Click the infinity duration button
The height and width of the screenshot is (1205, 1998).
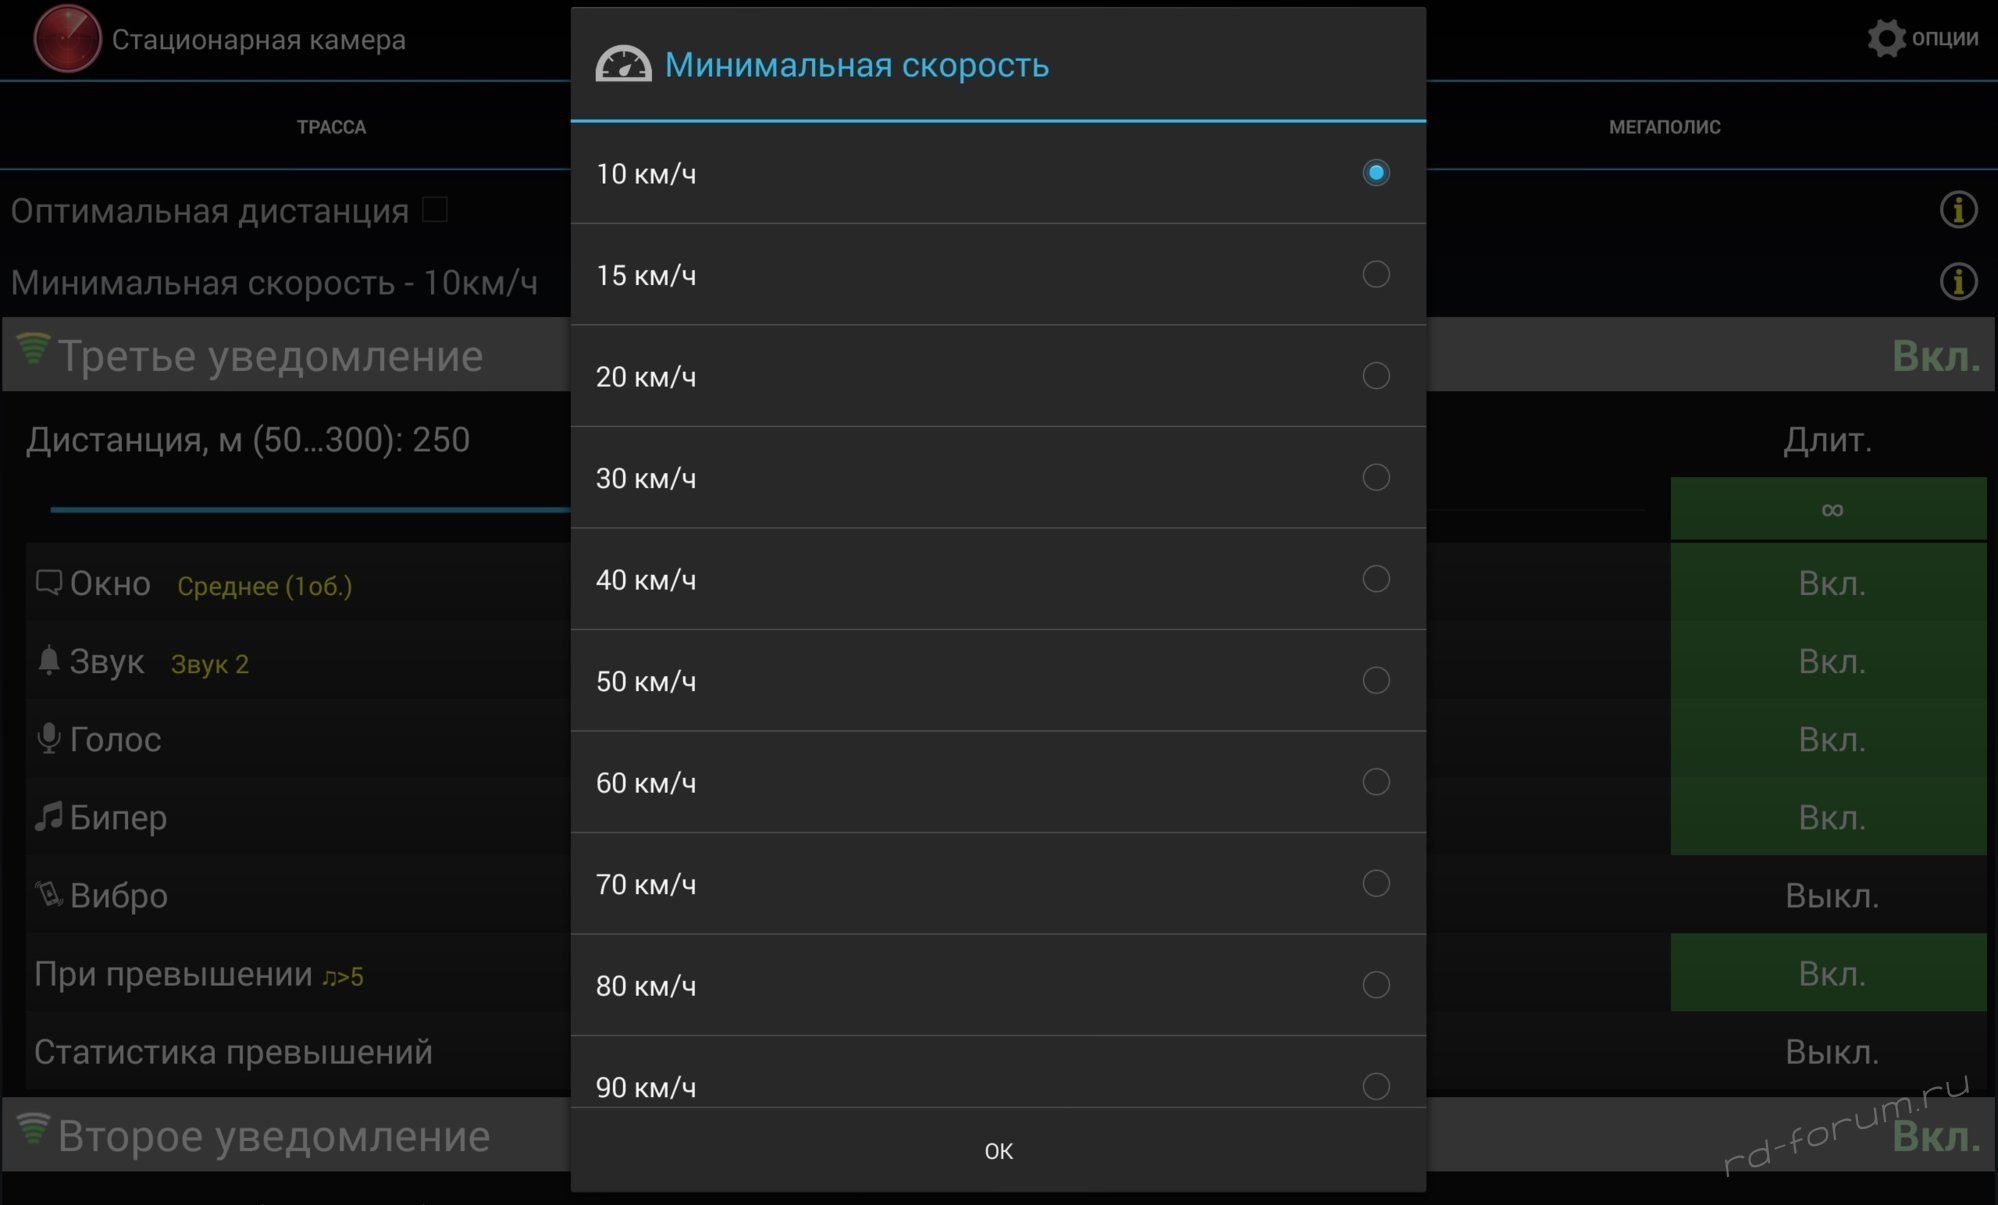[1829, 509]
